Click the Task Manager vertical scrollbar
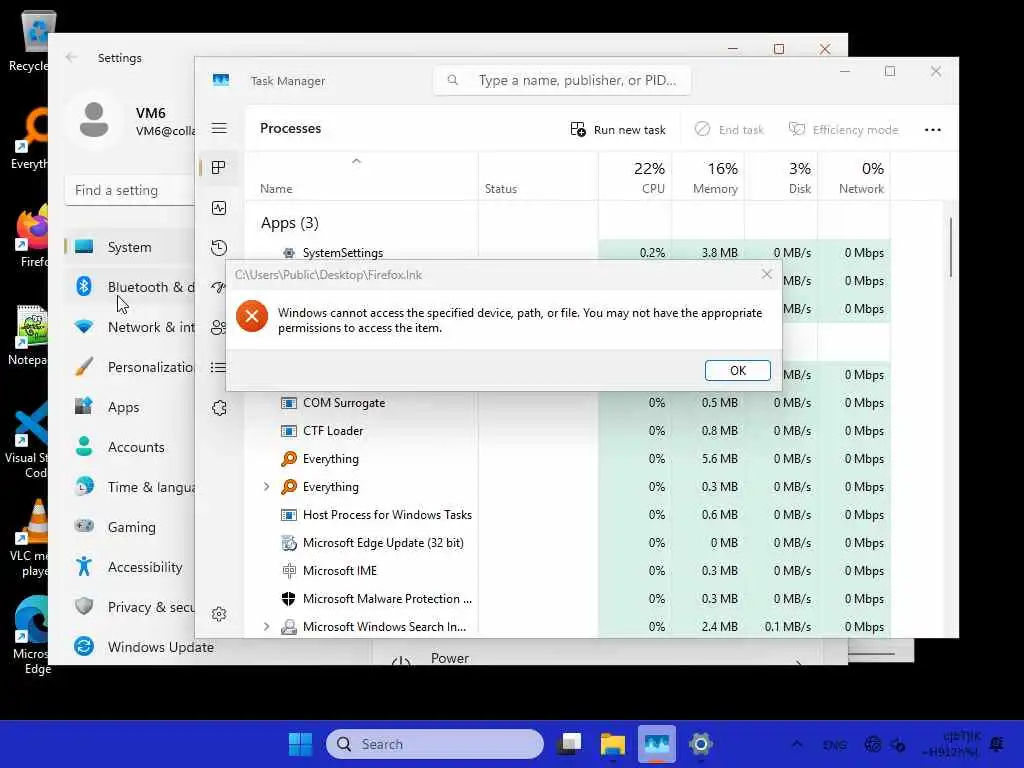Image resolution: width=1024 pixels, height=768 pixels. [x=951, y=248]
